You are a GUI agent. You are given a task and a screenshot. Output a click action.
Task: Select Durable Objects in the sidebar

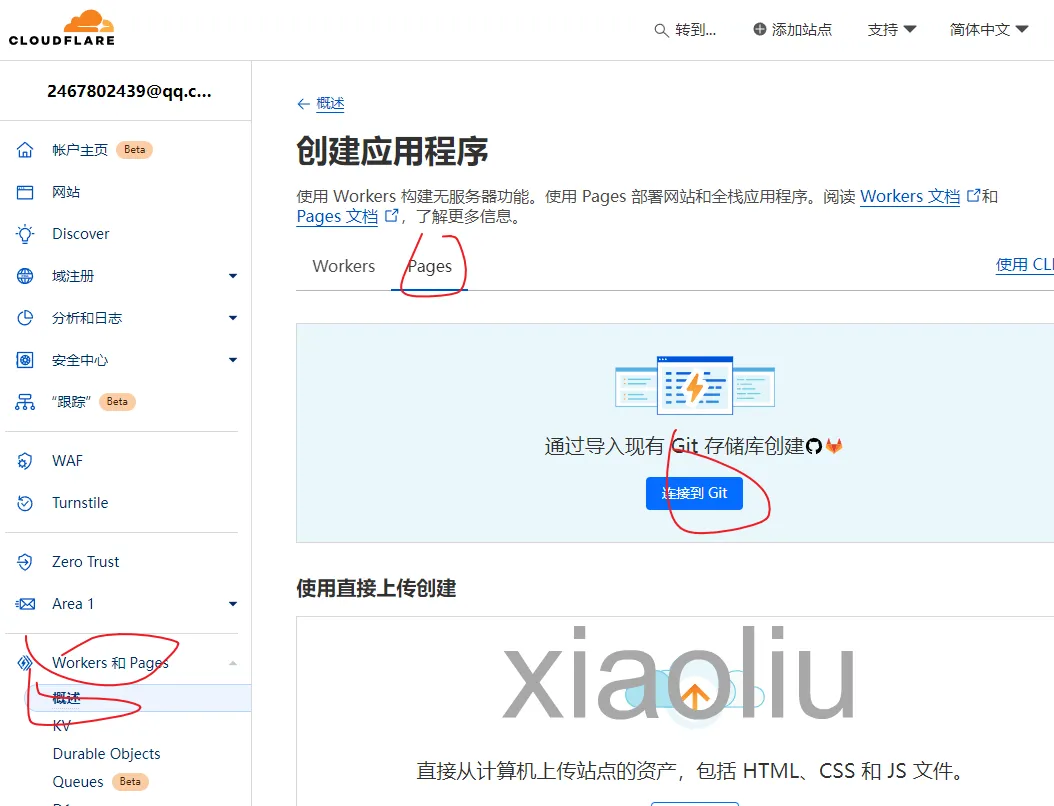click(106, 754)
